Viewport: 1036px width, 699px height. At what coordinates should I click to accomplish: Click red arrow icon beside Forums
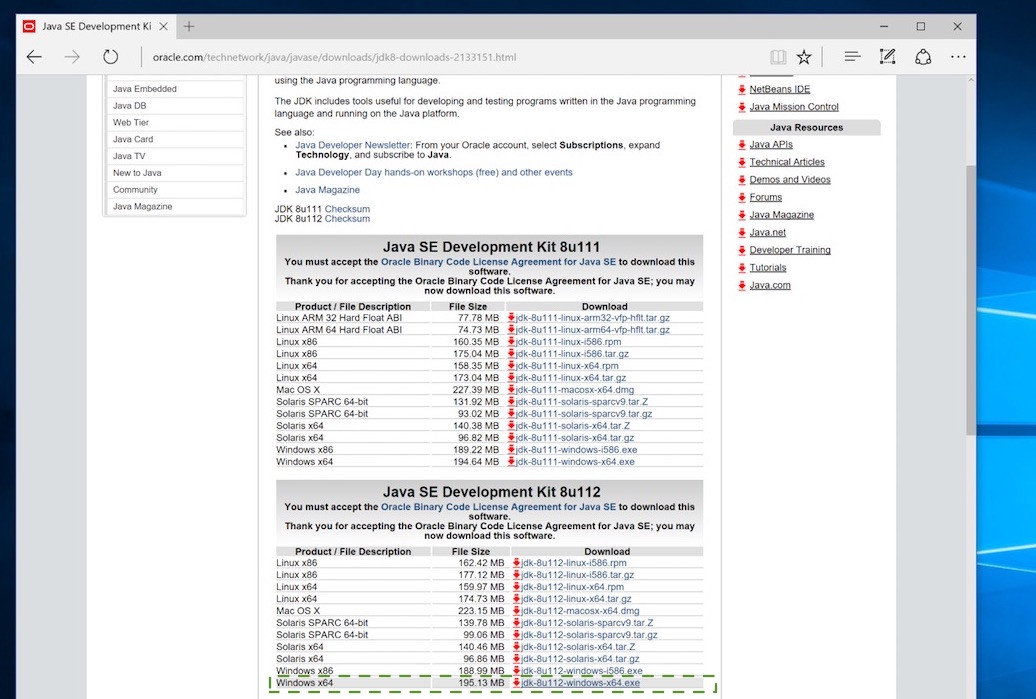pyautogui.click(x=741, y=198)
